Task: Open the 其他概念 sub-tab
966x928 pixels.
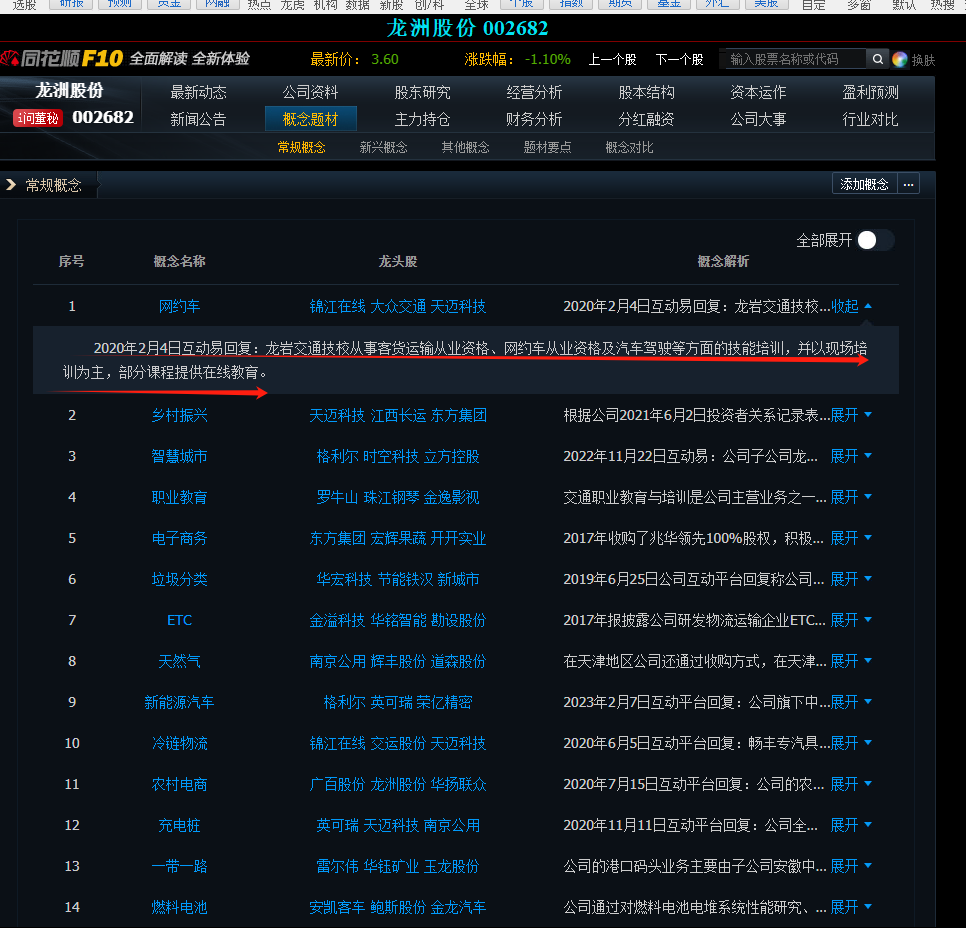Action: (465, 147)
